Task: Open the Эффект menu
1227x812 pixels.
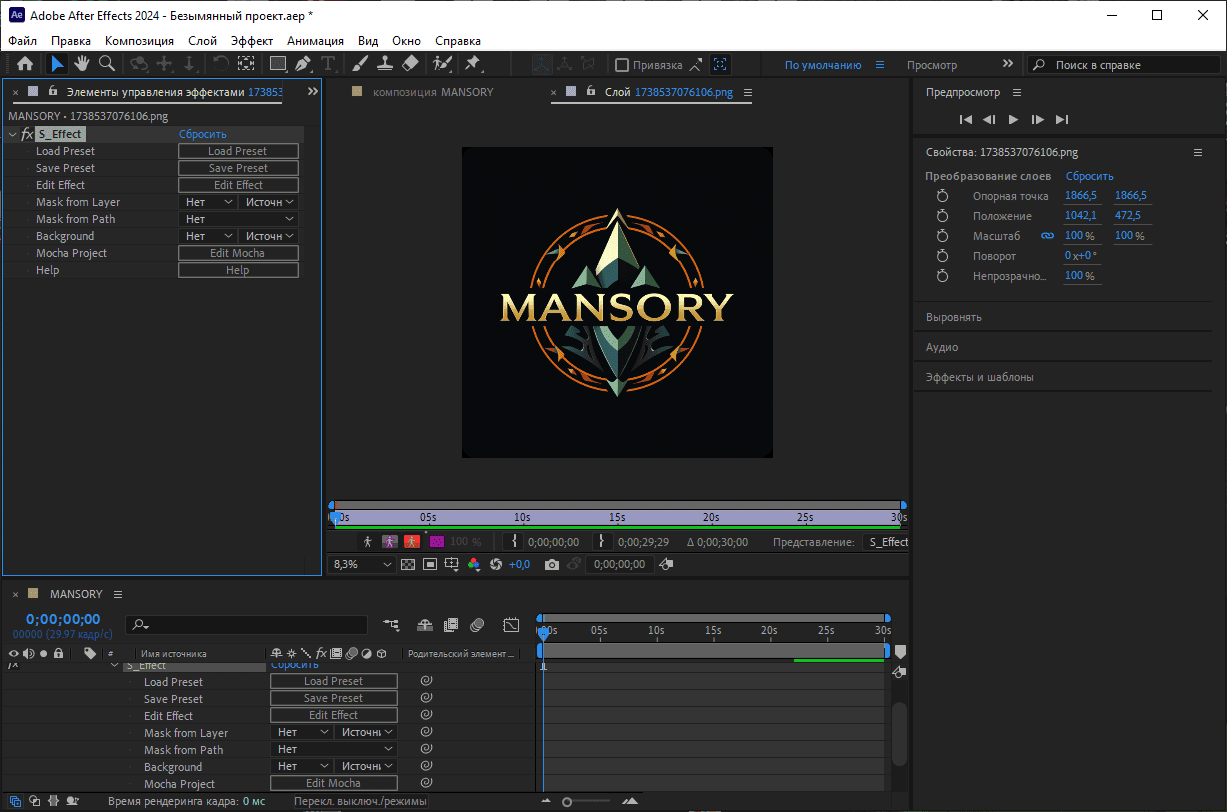Action: point(252,41)
